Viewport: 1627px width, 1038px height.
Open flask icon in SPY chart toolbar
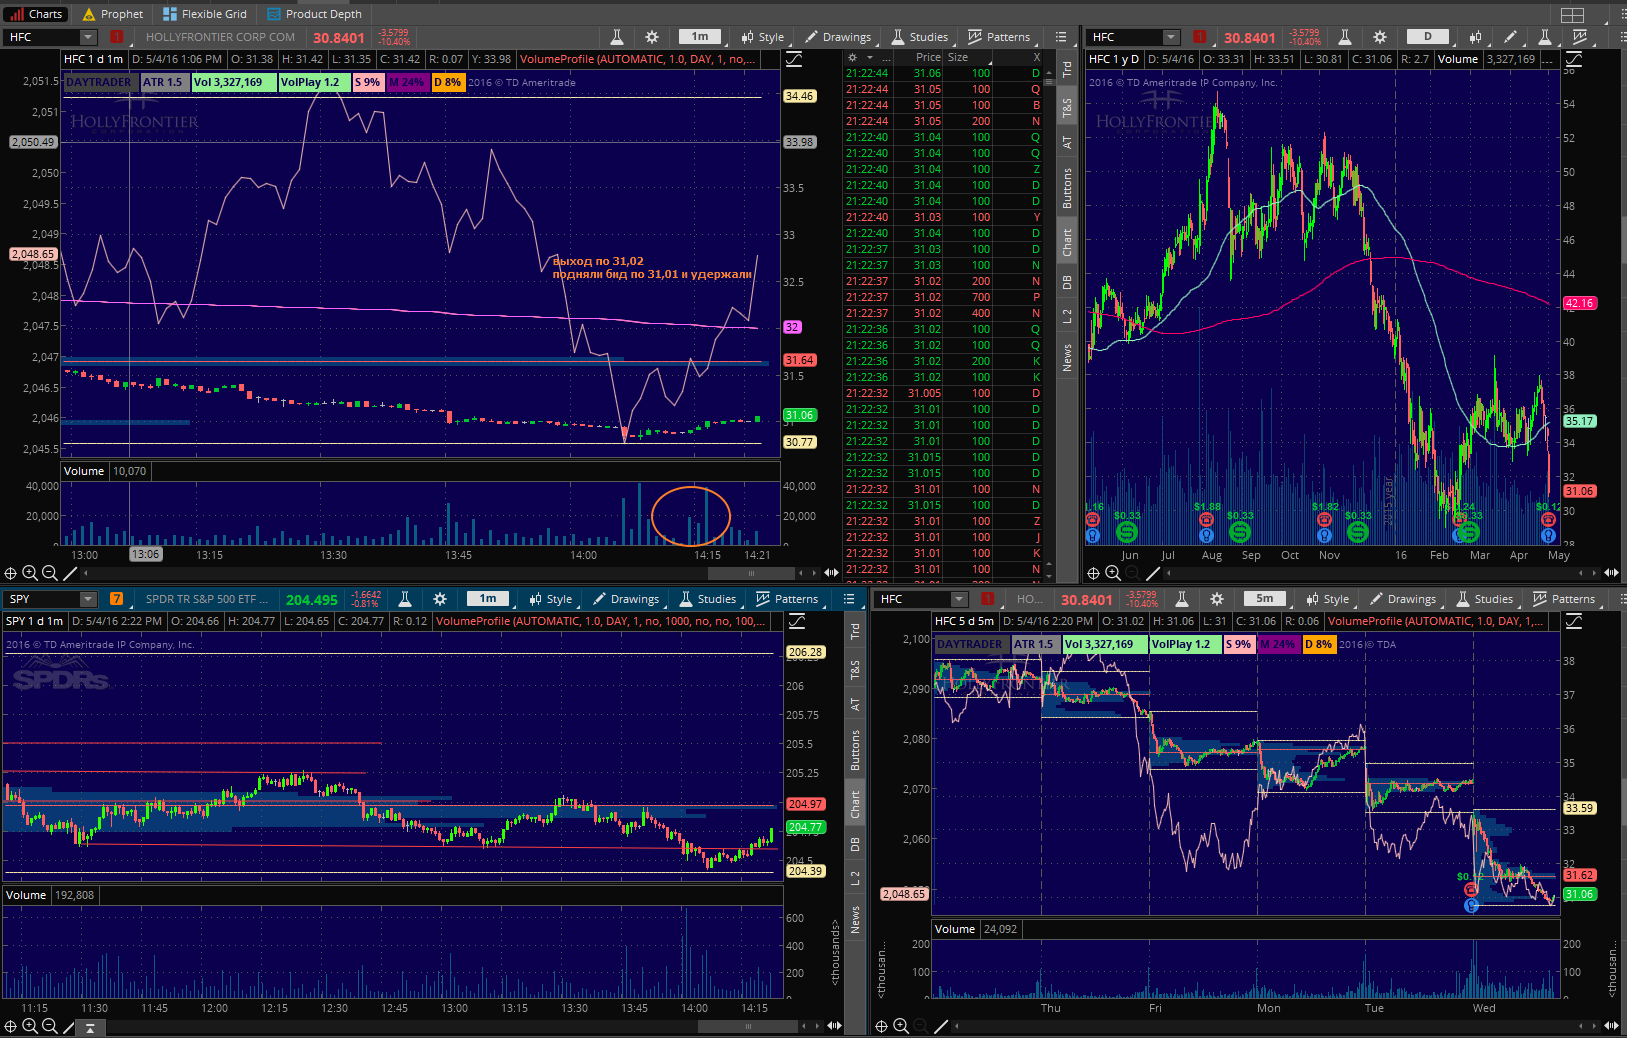click(x=405, y=599)
